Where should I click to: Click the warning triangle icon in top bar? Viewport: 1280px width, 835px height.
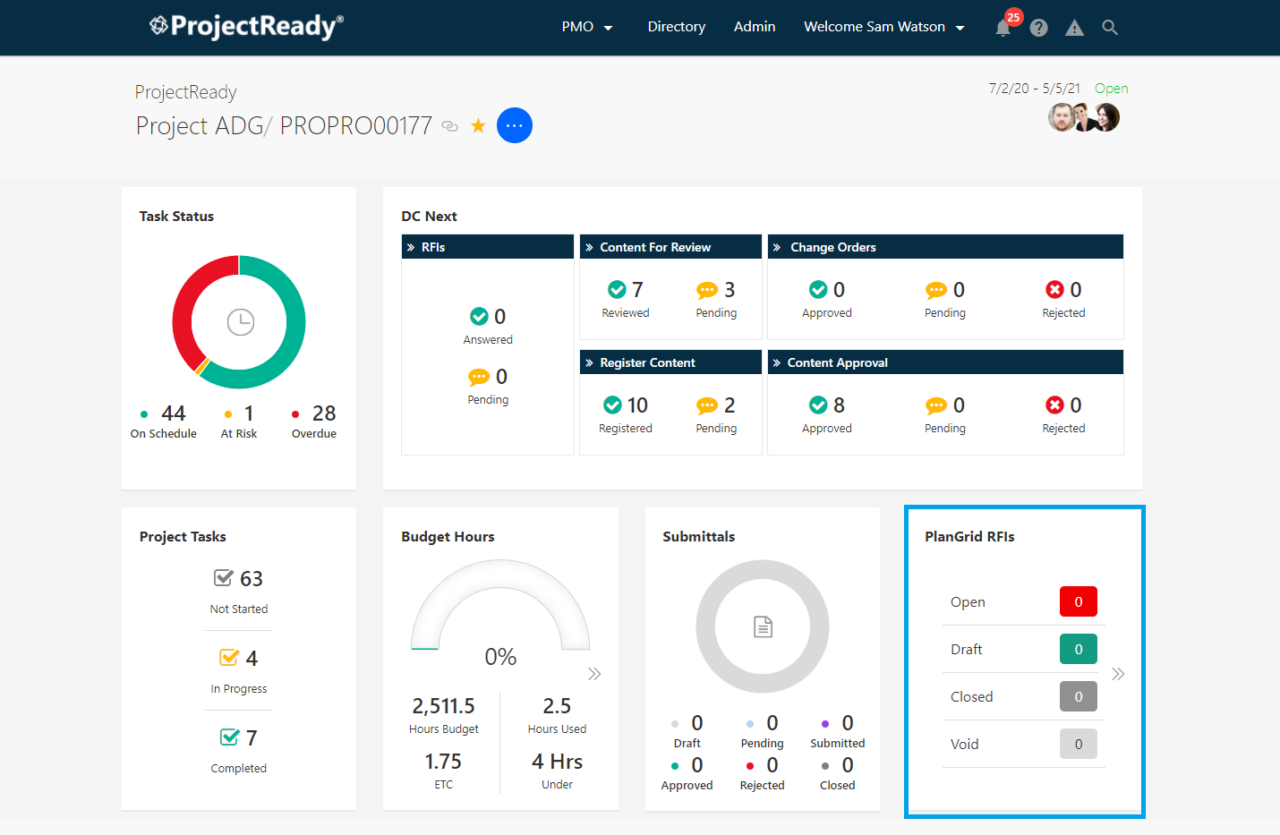pyautogui.click(x=1074, y=27)
